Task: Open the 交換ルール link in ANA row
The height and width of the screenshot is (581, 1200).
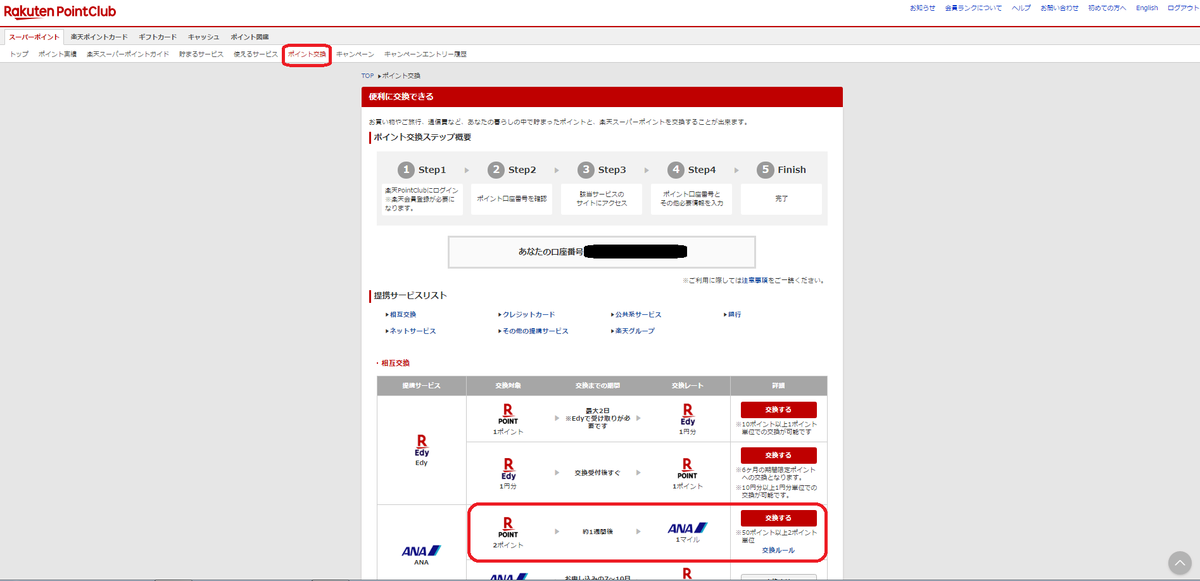Action: point(778,551)
